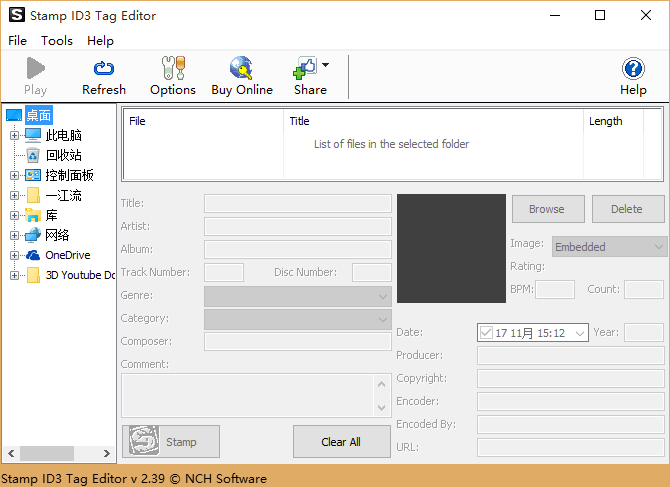
Task: Click the 网络 network icon
Action: (33, 235)
